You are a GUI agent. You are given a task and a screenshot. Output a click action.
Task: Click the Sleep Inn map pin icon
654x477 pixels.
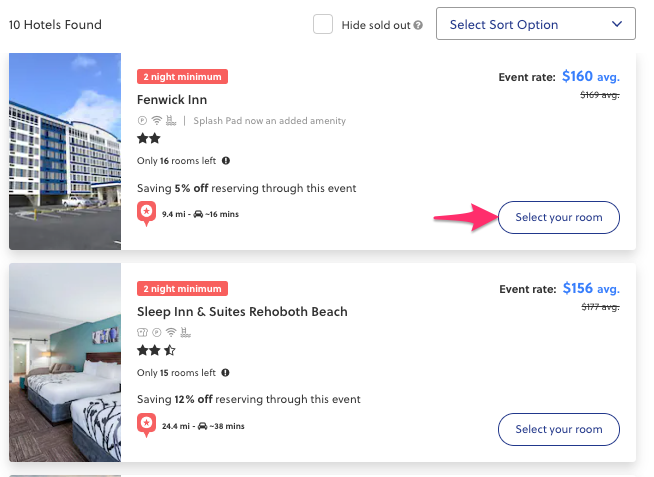point(146,425)
